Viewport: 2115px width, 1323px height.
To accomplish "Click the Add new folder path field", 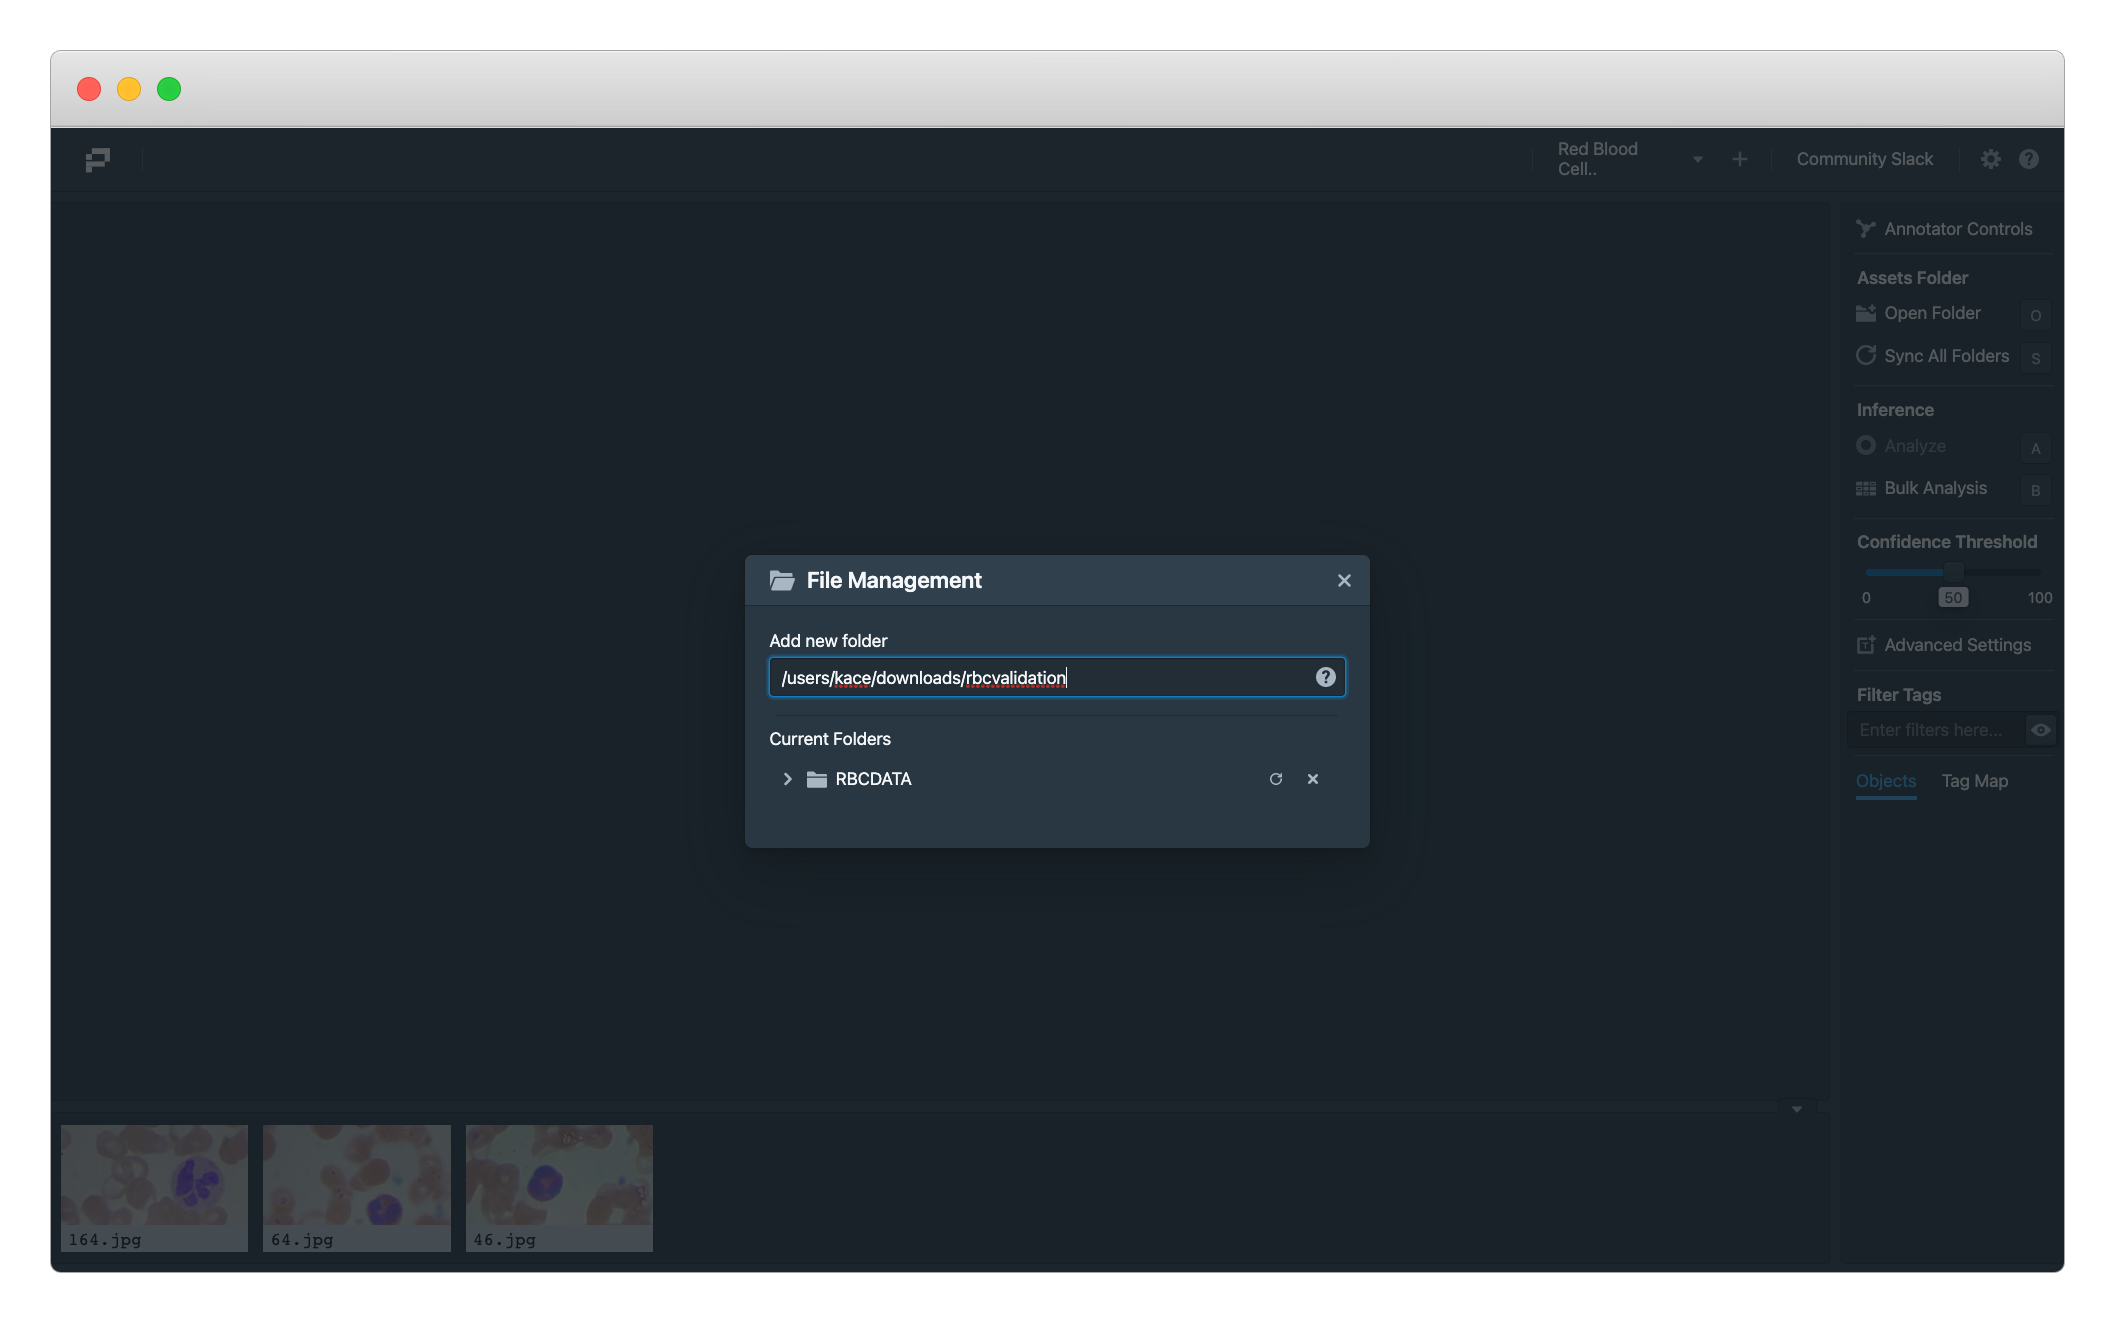I will [x=1057, y=677].
